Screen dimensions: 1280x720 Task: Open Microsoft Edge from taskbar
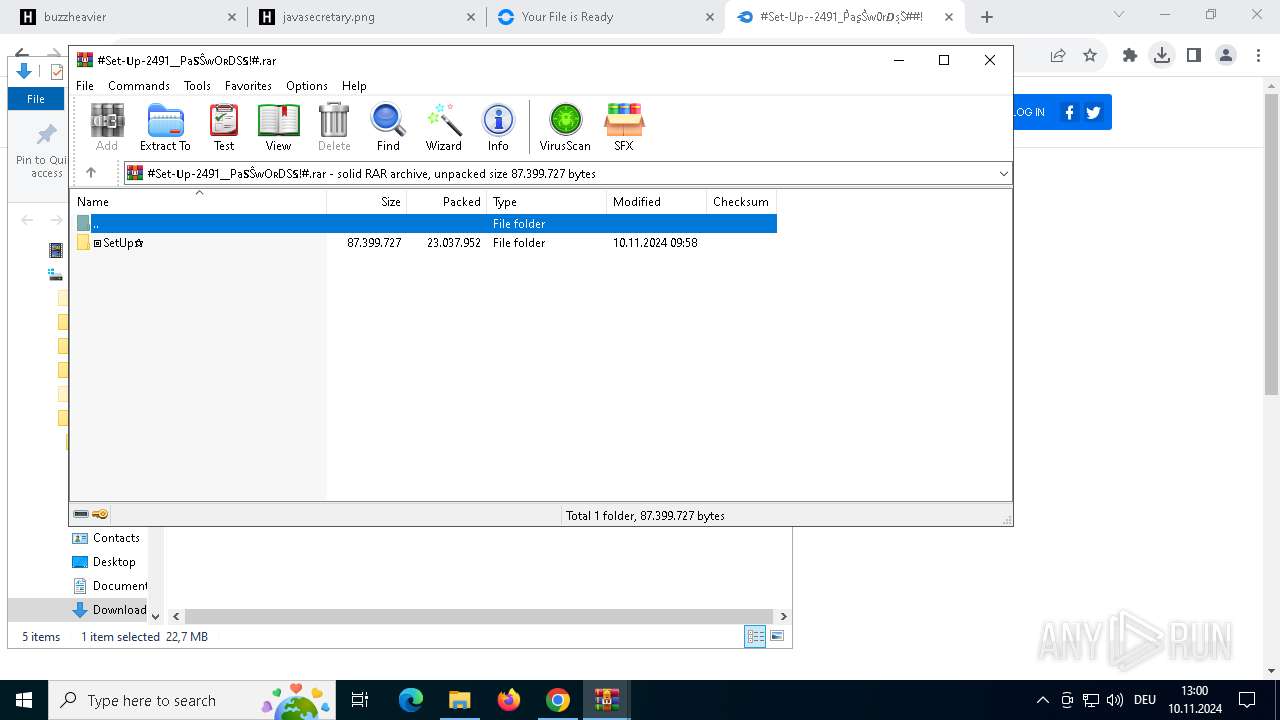411,700
